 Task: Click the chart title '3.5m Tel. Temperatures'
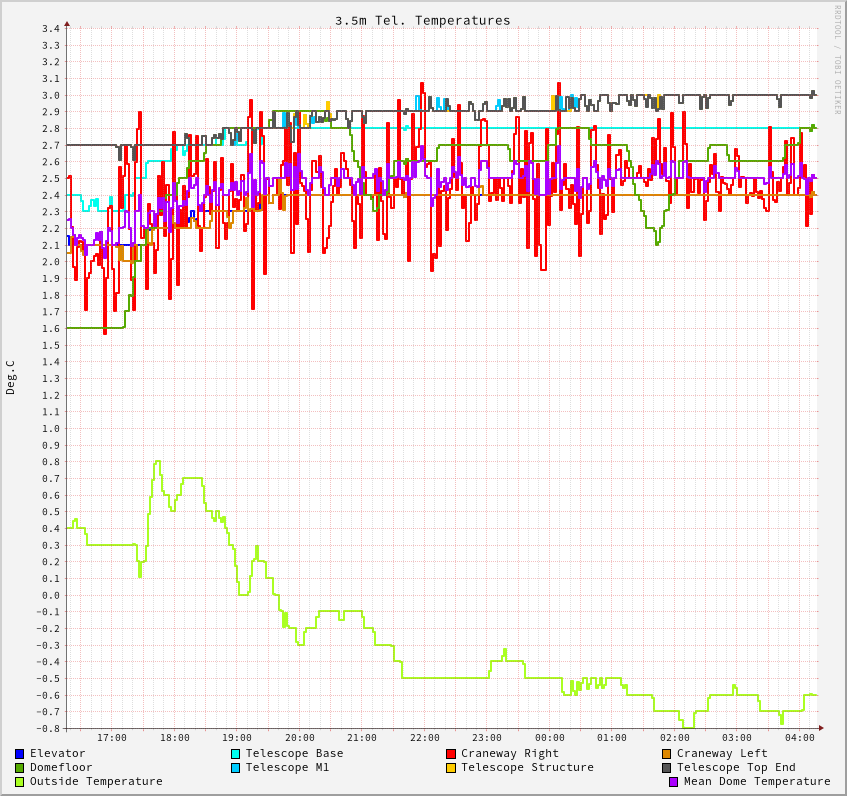(422, 20)
